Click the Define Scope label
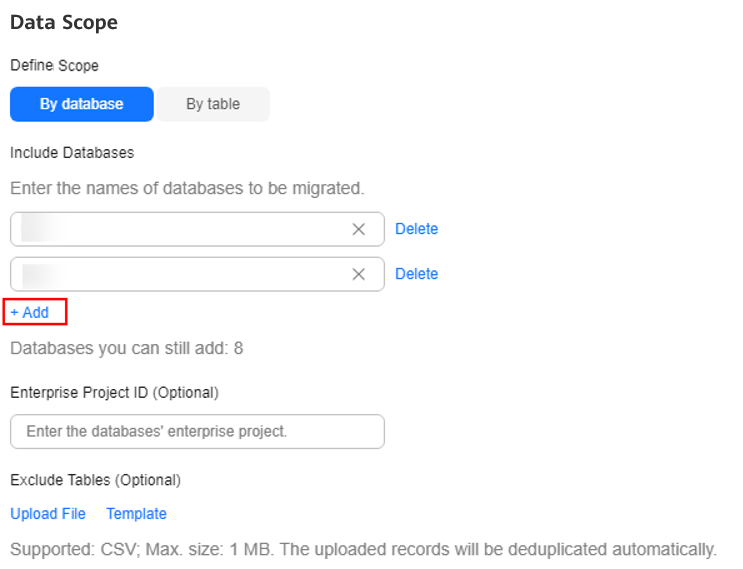The height and width of the screenshot is (569, 743). click(54, 65)
